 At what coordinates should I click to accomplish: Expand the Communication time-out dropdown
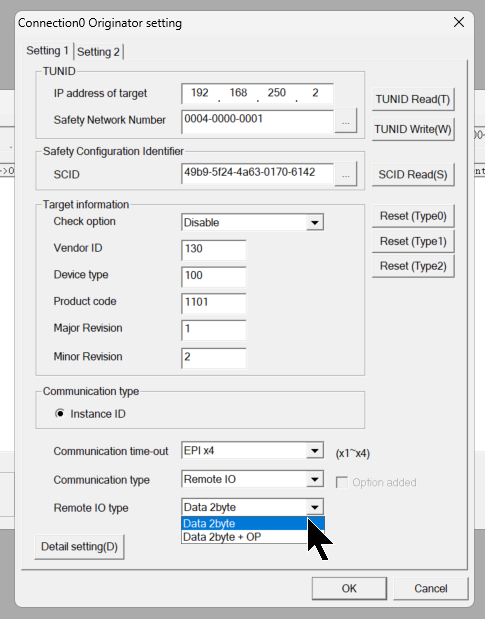315,451
